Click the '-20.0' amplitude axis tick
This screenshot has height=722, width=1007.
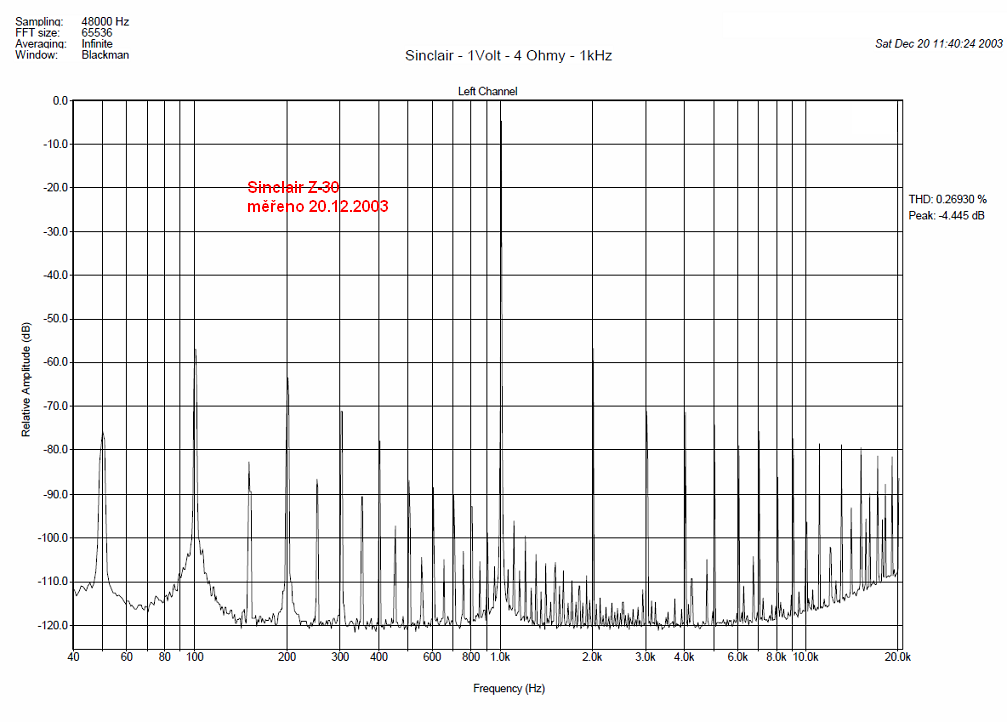pyautogui.click(x=56, y=188)
